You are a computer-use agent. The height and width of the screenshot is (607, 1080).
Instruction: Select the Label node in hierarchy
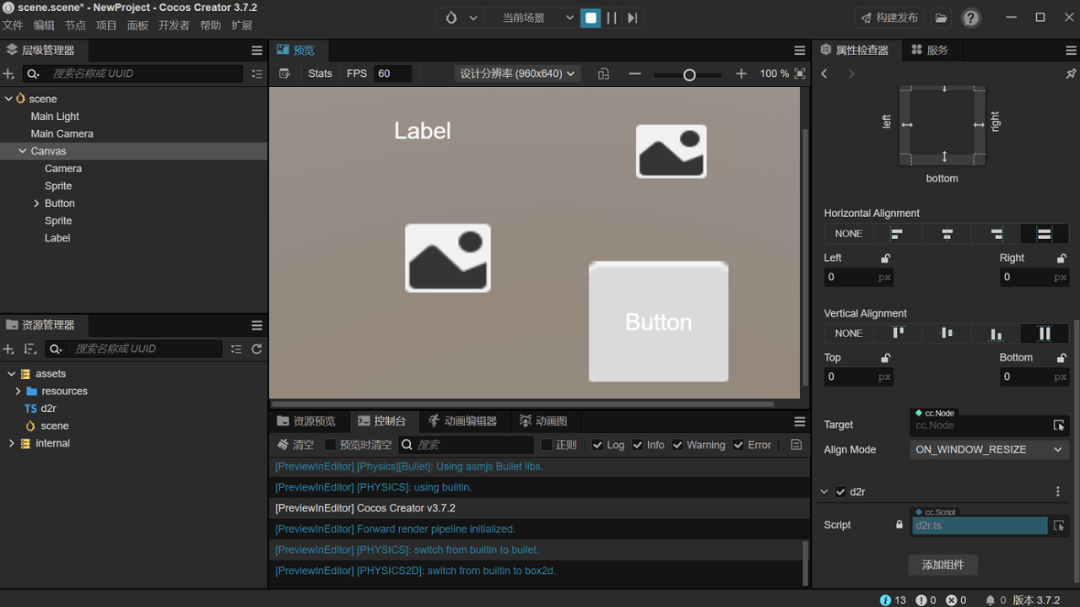[57, 238]
